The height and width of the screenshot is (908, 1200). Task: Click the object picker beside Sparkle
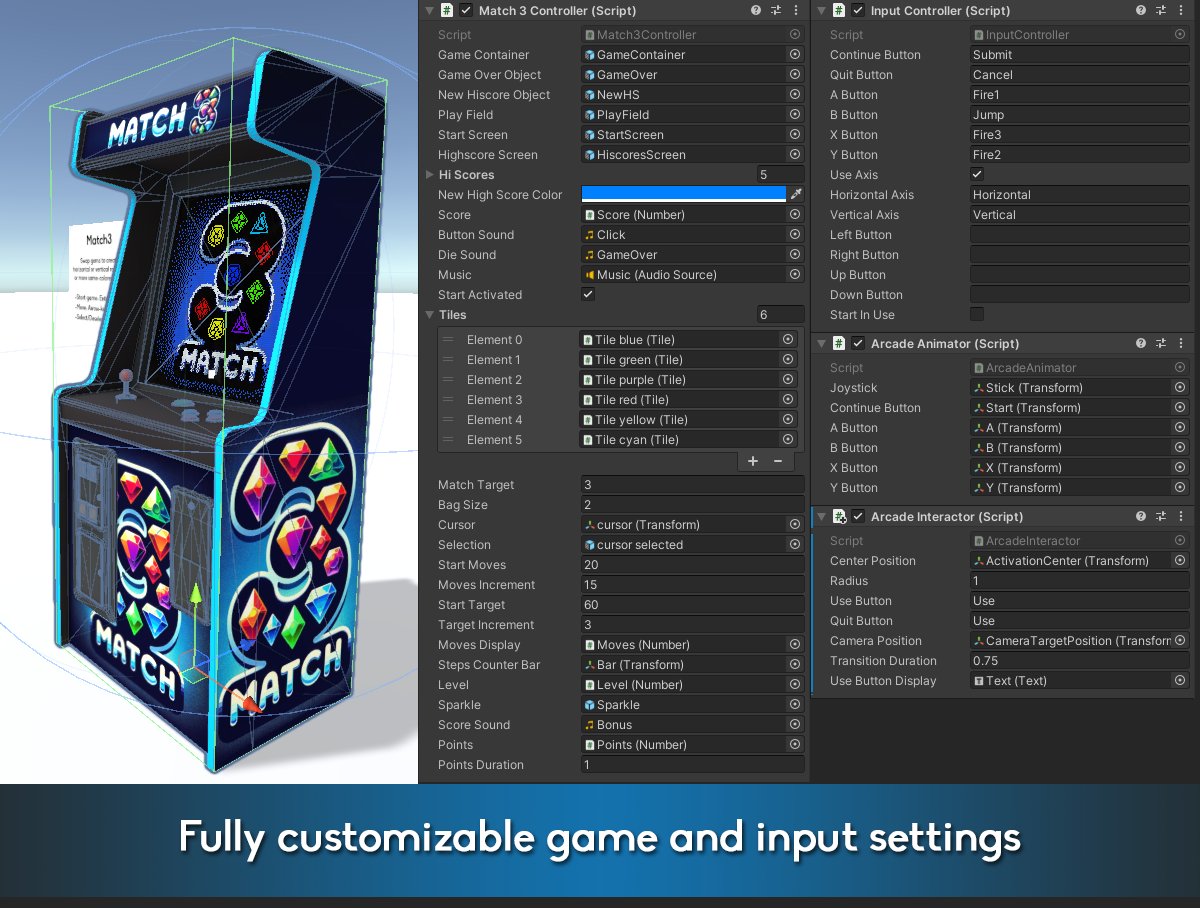pos(795,704)
